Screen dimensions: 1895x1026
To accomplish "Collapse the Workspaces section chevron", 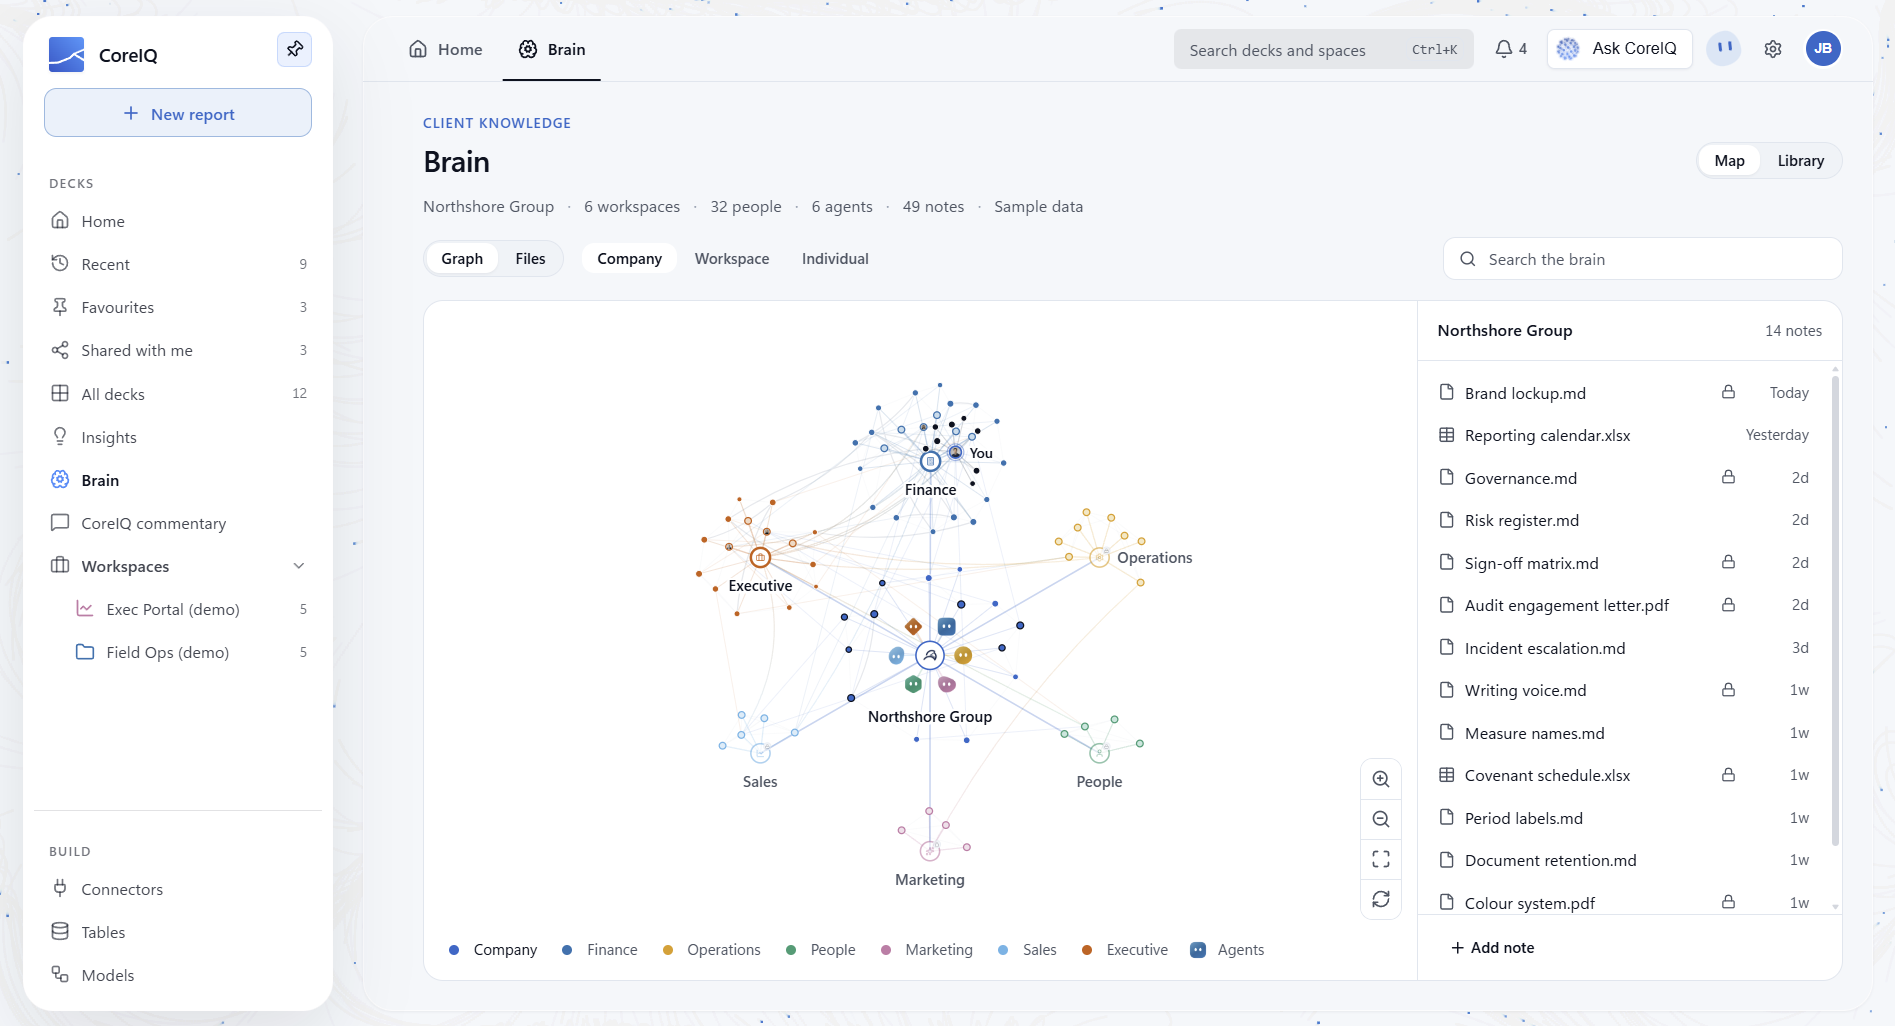I will point(298,566).
